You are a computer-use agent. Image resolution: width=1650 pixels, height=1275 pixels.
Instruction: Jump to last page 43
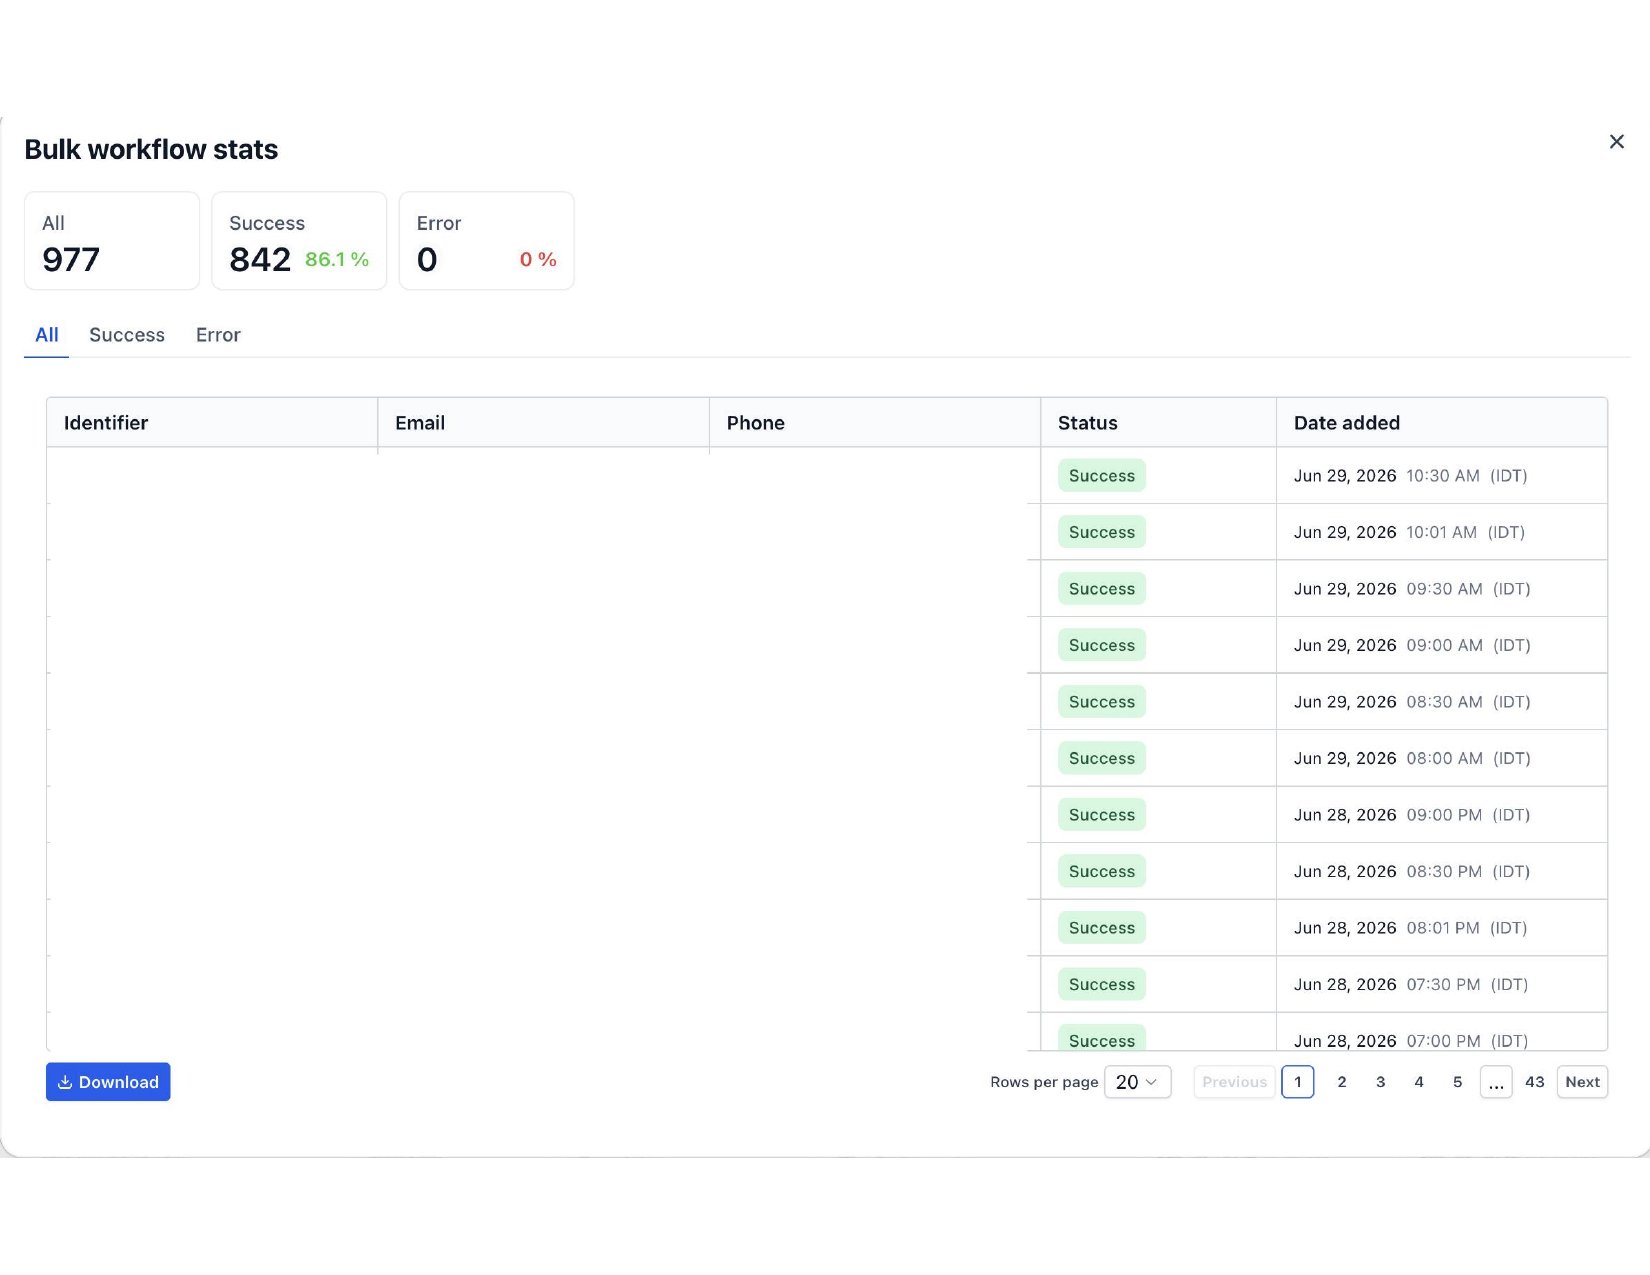click(x=1535, y=1082)
